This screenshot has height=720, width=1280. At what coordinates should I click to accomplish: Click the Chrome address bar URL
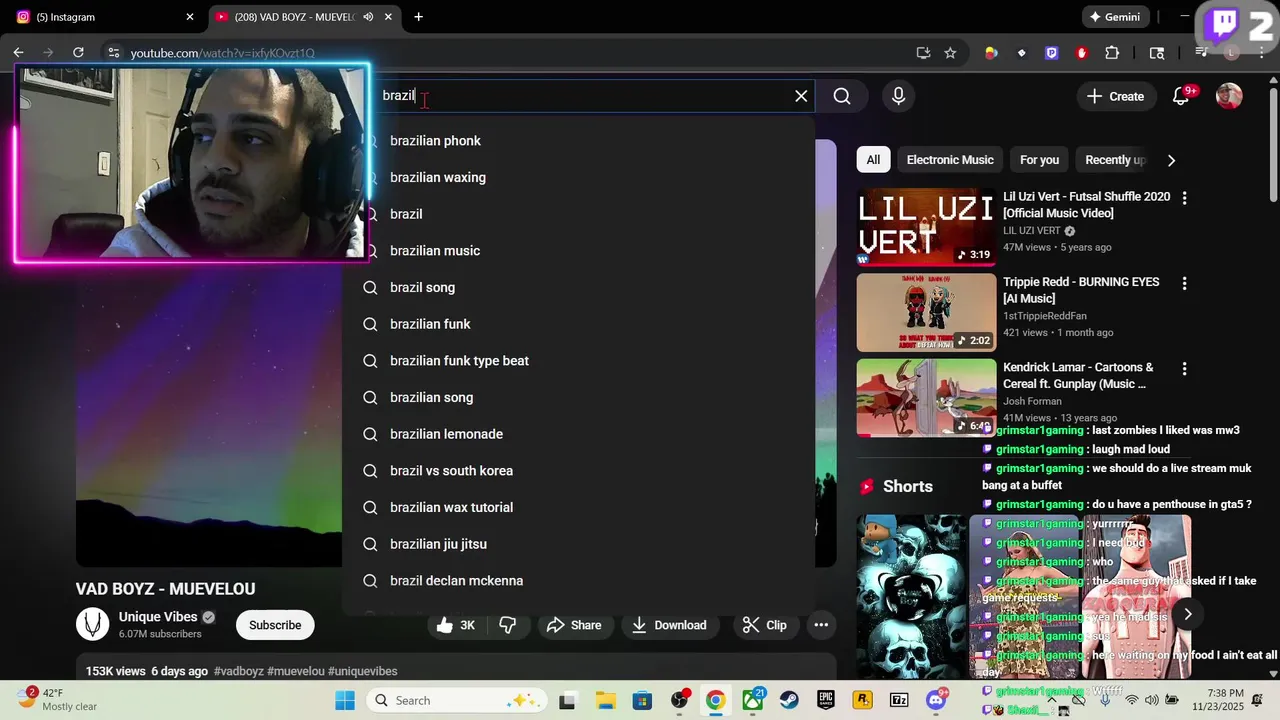[223, 53]
